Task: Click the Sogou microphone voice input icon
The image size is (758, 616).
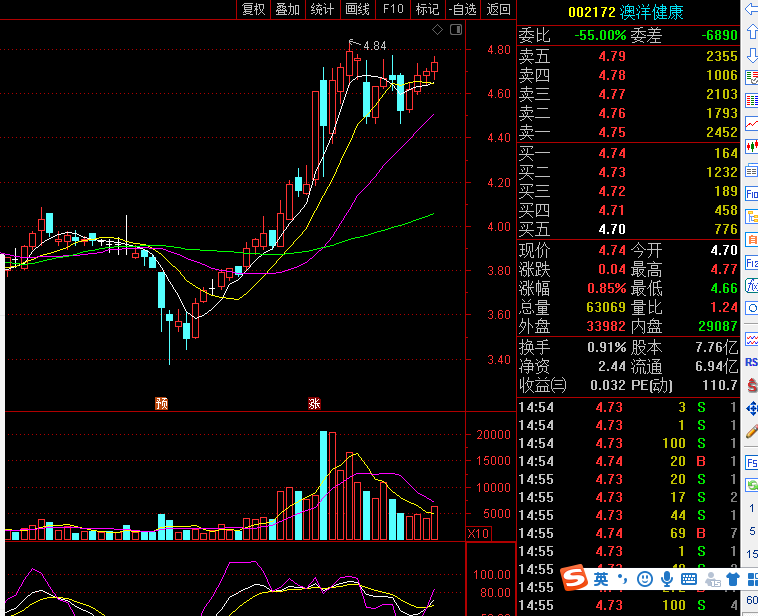Action: point(667,579)
